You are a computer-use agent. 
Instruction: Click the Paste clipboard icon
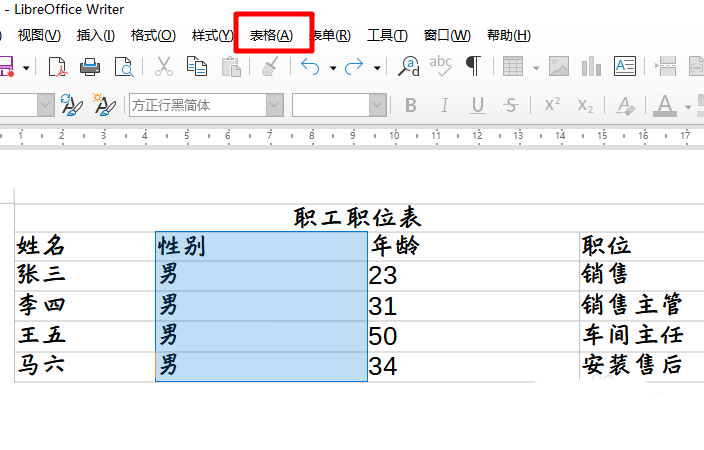pyautogui.click(x=231, y=67)
